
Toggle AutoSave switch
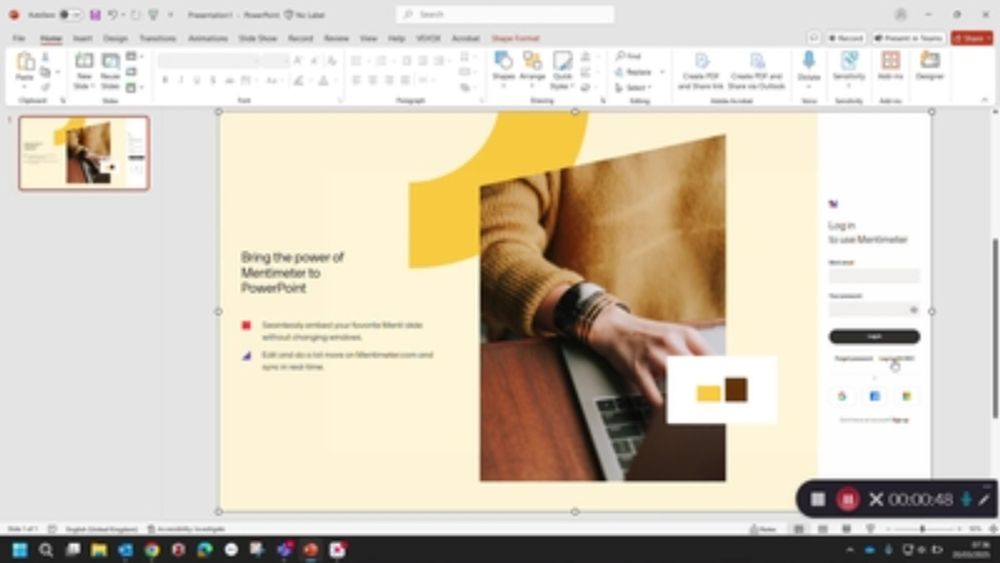pyautogui.click(x=70, y=15)
